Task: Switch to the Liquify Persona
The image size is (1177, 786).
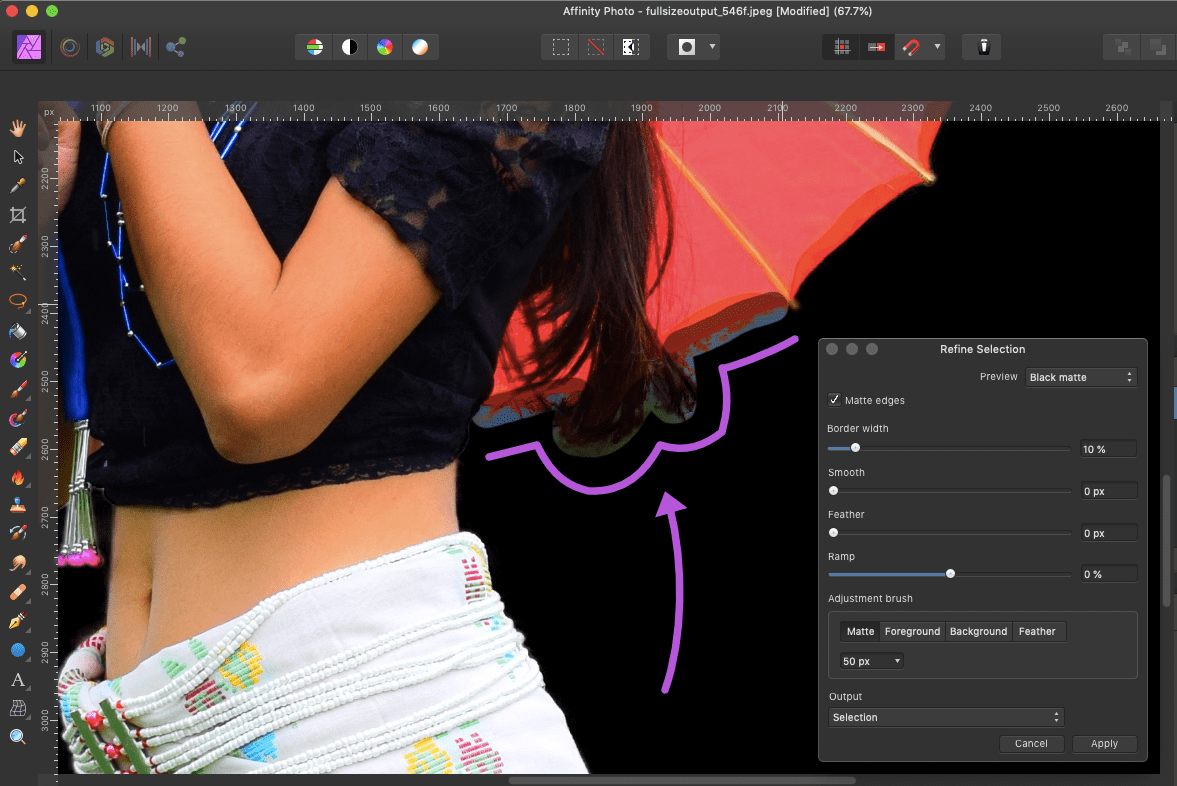Action: pos(70,47)
